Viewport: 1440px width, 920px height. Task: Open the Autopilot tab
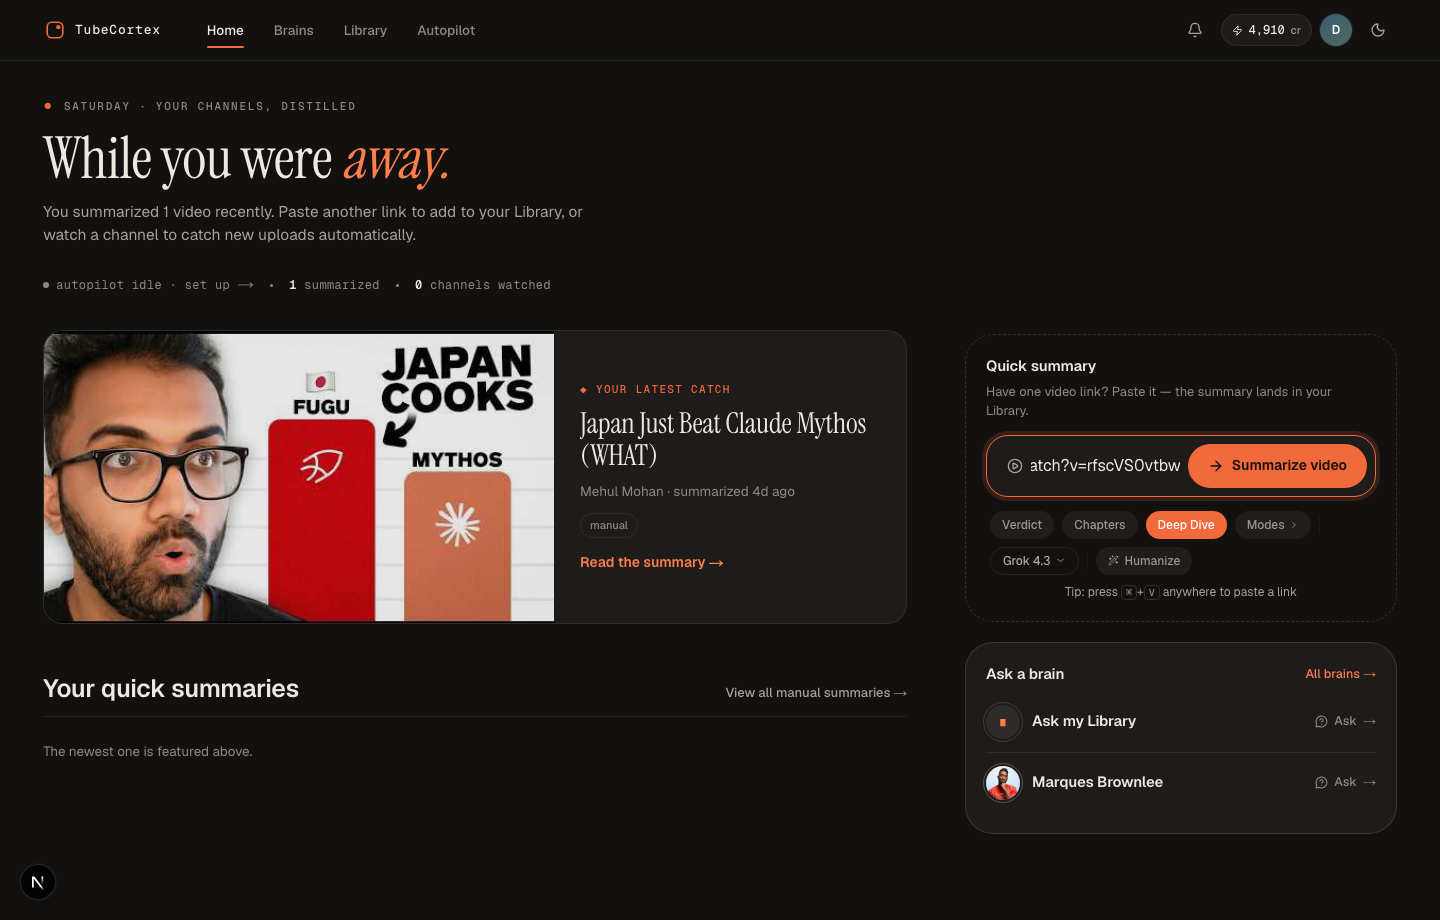click(x=446, y=30)
